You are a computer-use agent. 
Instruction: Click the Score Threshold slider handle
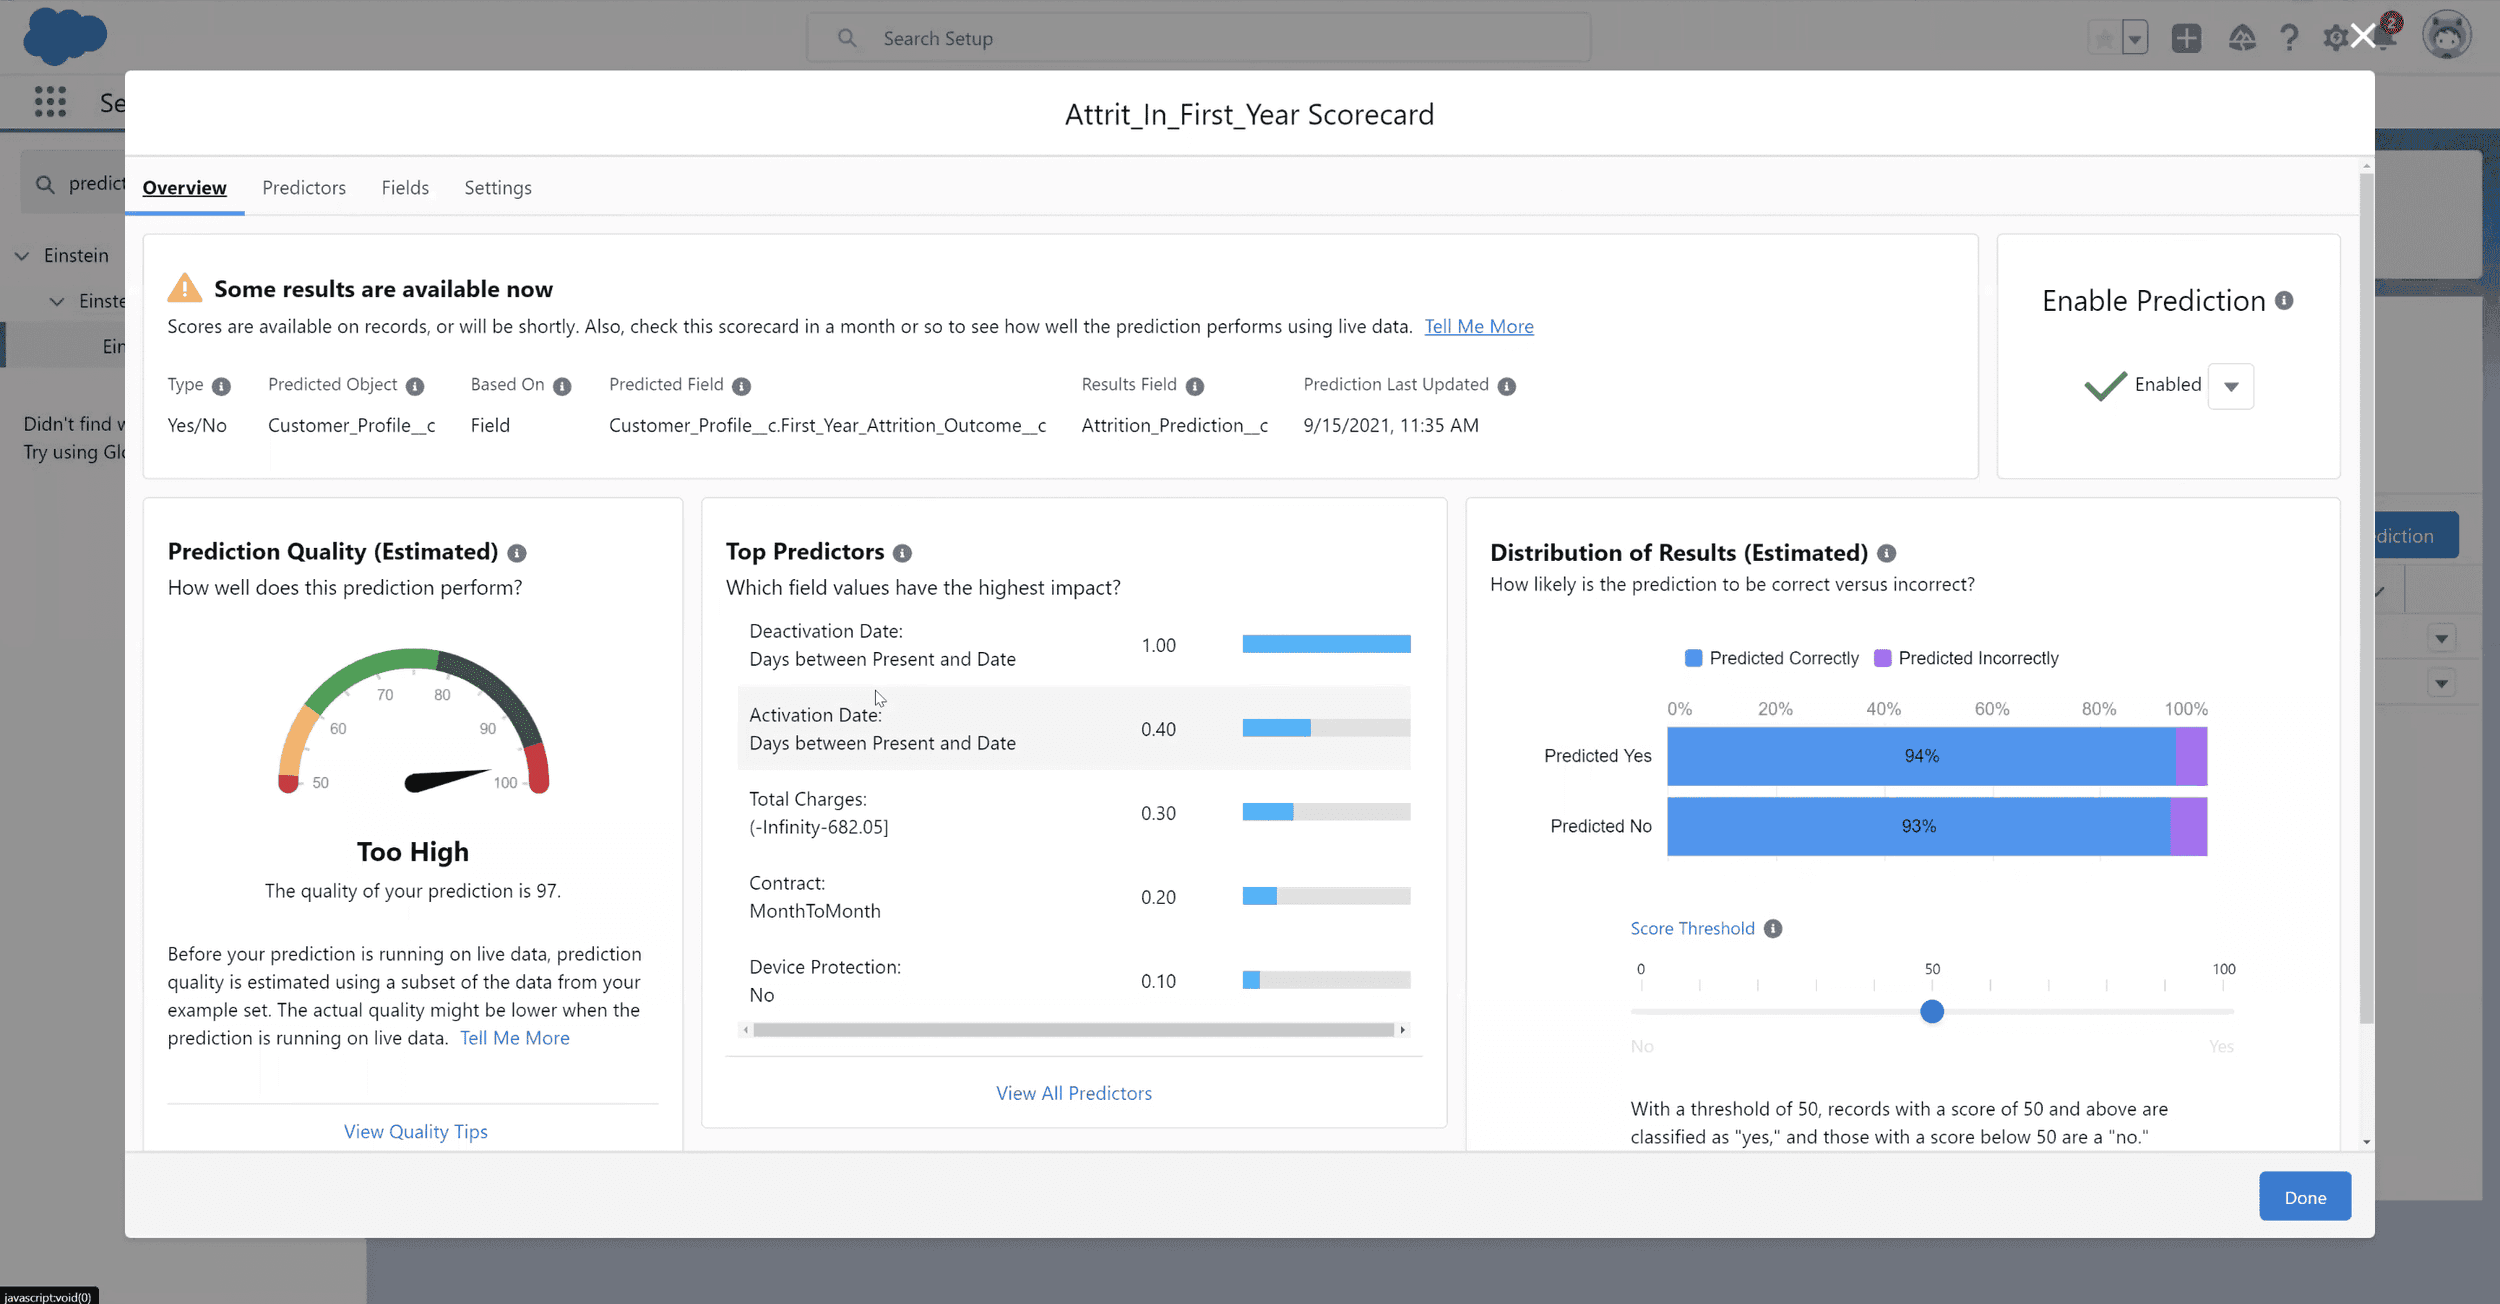[1932, 1011]
